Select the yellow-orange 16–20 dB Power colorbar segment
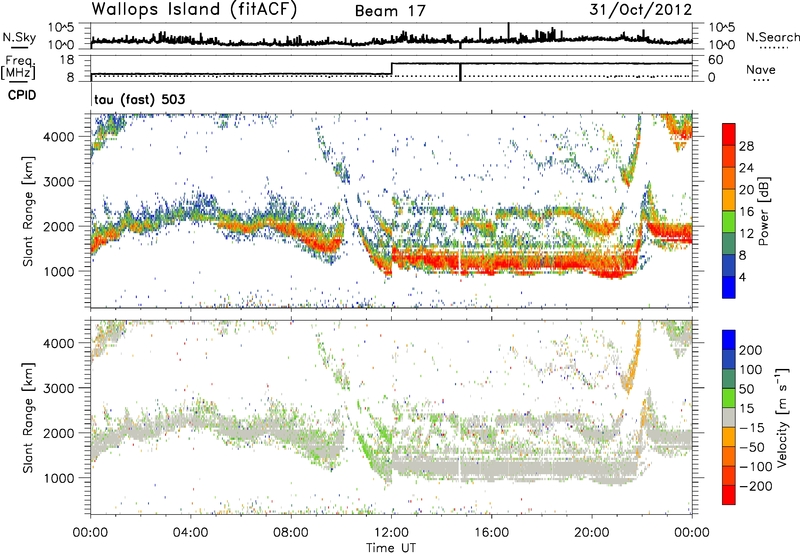 tap(729, 200)
